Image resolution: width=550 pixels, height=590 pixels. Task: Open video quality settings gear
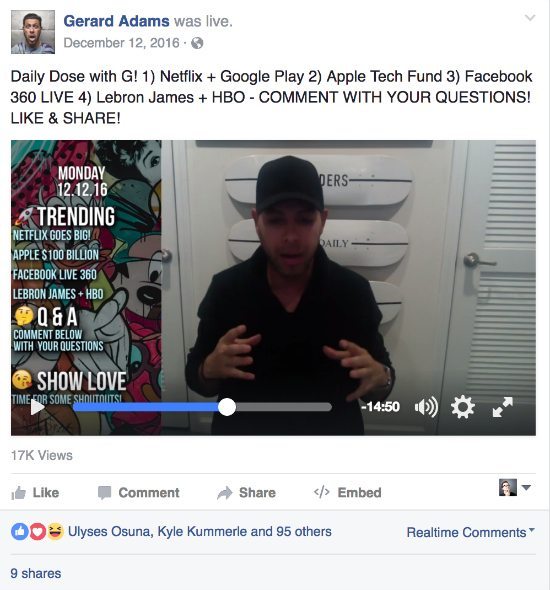[x=463, y=407]
